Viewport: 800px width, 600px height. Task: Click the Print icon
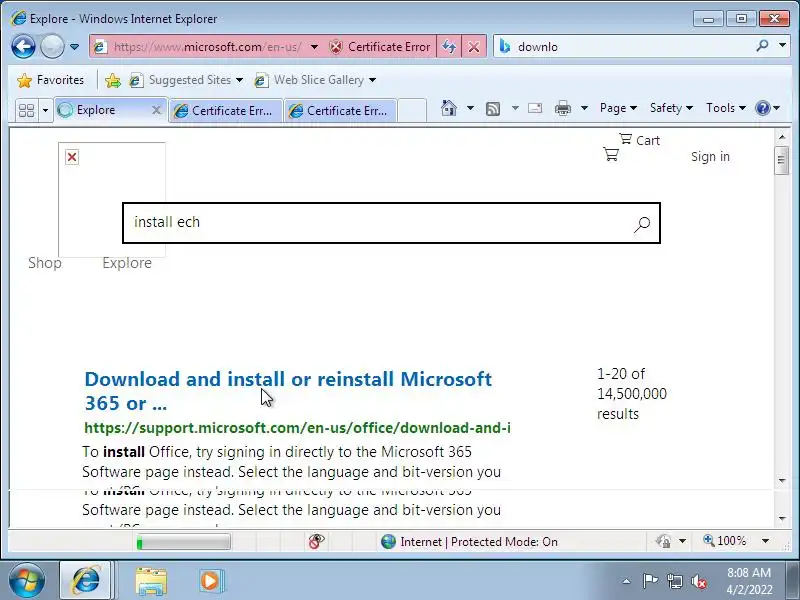point(563,108)
